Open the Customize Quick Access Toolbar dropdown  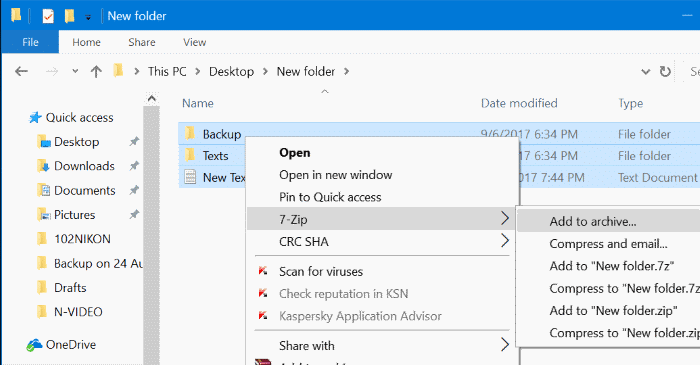pyautogui.click(x=88, y=17)
